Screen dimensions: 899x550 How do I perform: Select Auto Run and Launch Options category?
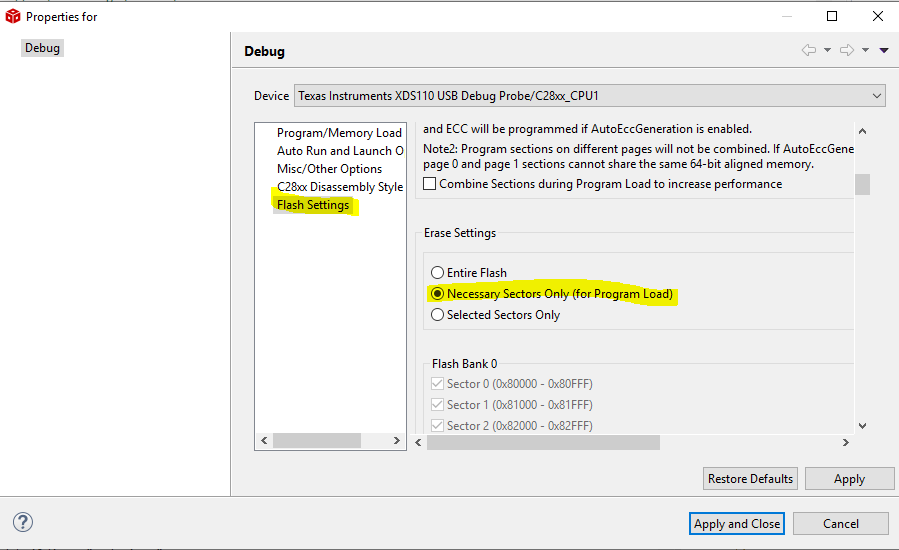340,150
